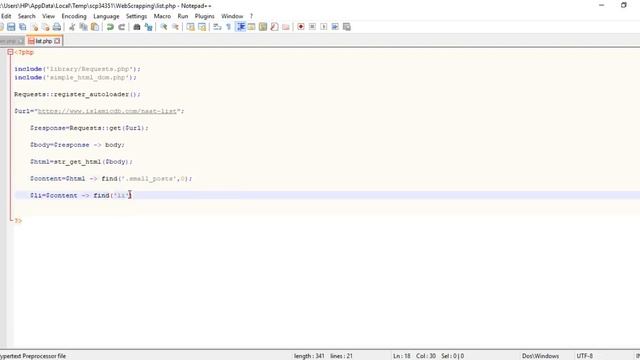Close the list.php tab with its X
This screenshot has height=360, width=640.
[x=57, y=41]
